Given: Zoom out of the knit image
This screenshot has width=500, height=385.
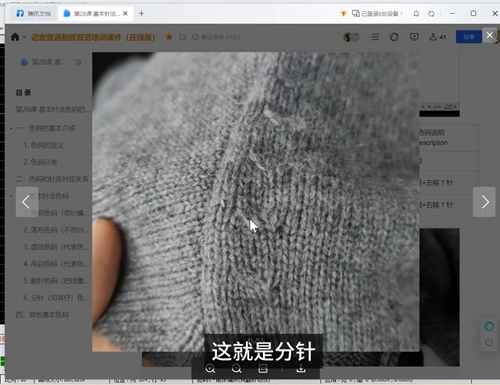Looking at the screenshot, I should click(x=237, y=369).
